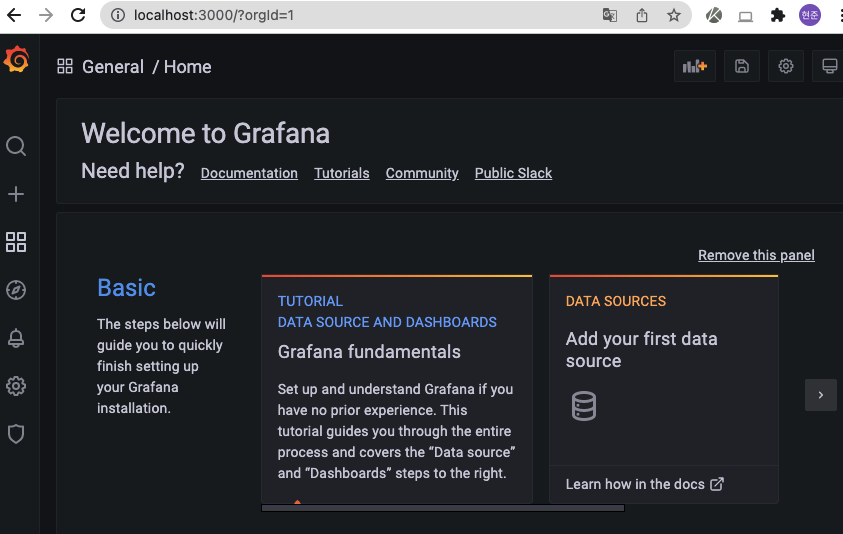Click the Save dashboard disk icon

pyautogui.click(x=742, y=66)
